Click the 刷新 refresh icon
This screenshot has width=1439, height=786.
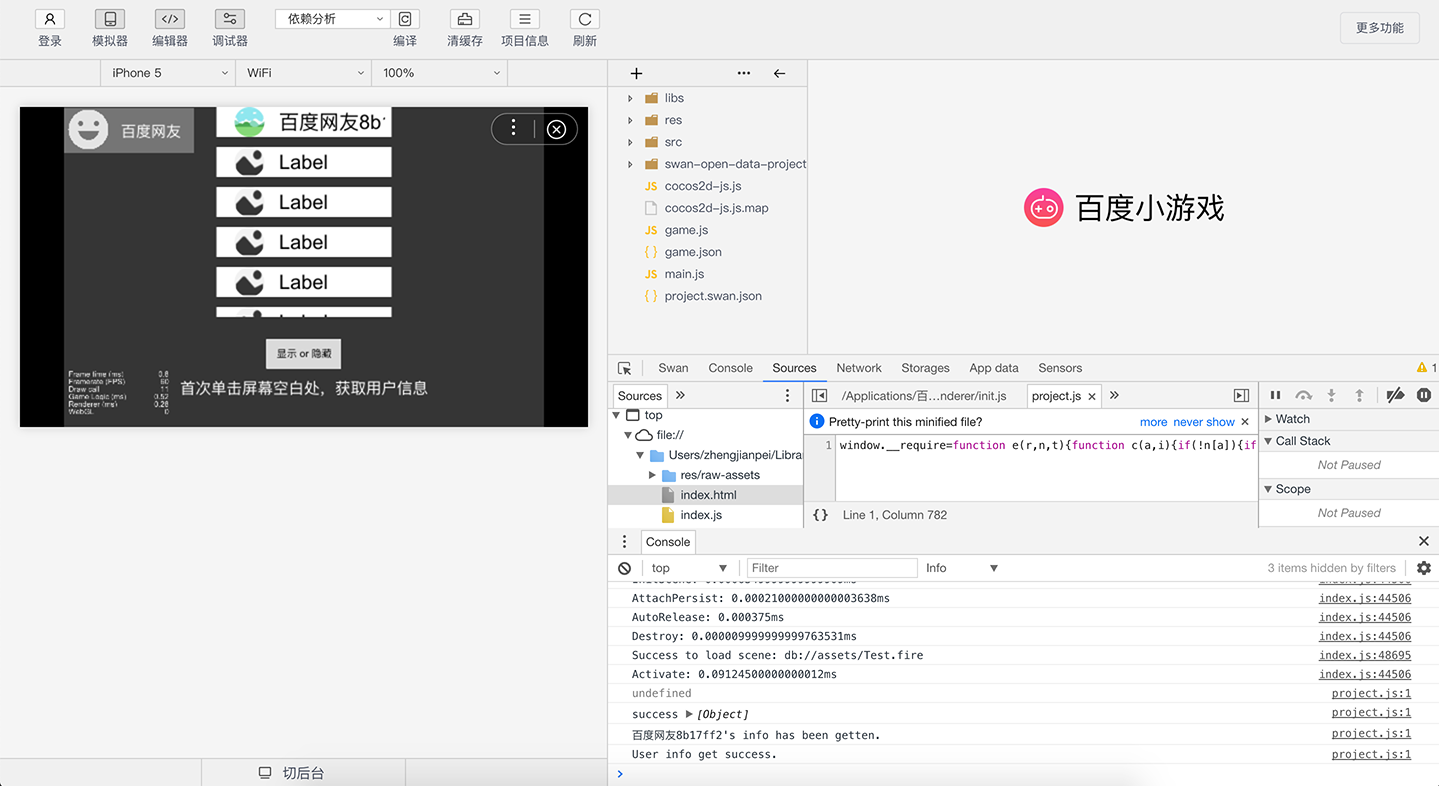[x=585, y=19]
